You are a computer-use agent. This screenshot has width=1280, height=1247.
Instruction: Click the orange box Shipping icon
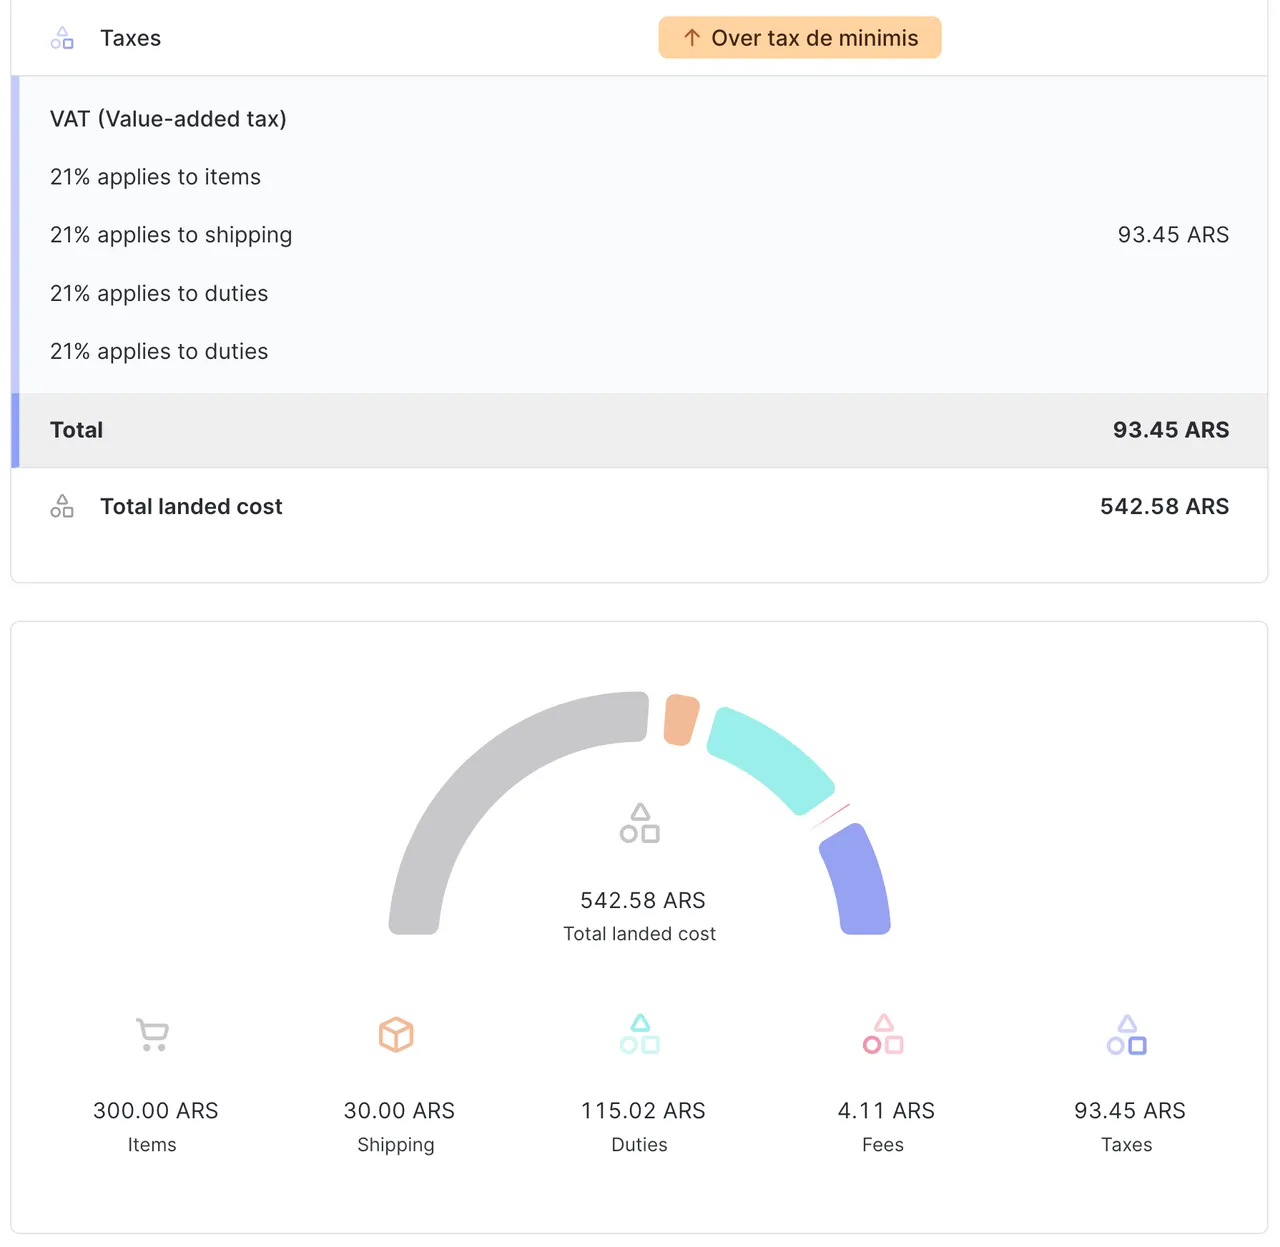click(x=396, y=1034)
